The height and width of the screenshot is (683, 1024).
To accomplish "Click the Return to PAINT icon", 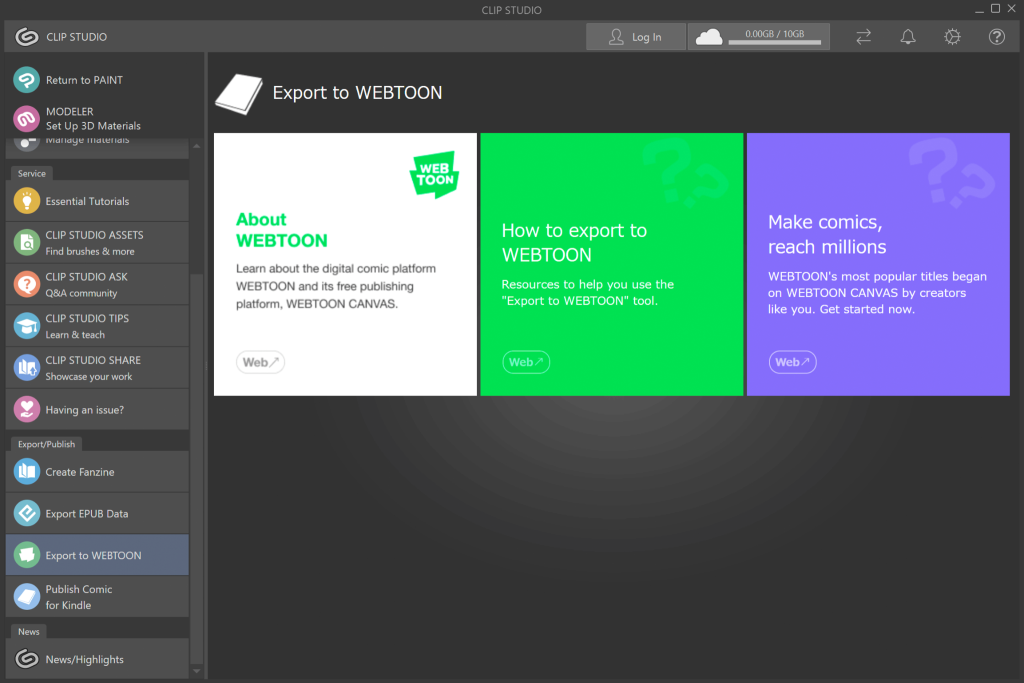I will click(x=27, y=80).
